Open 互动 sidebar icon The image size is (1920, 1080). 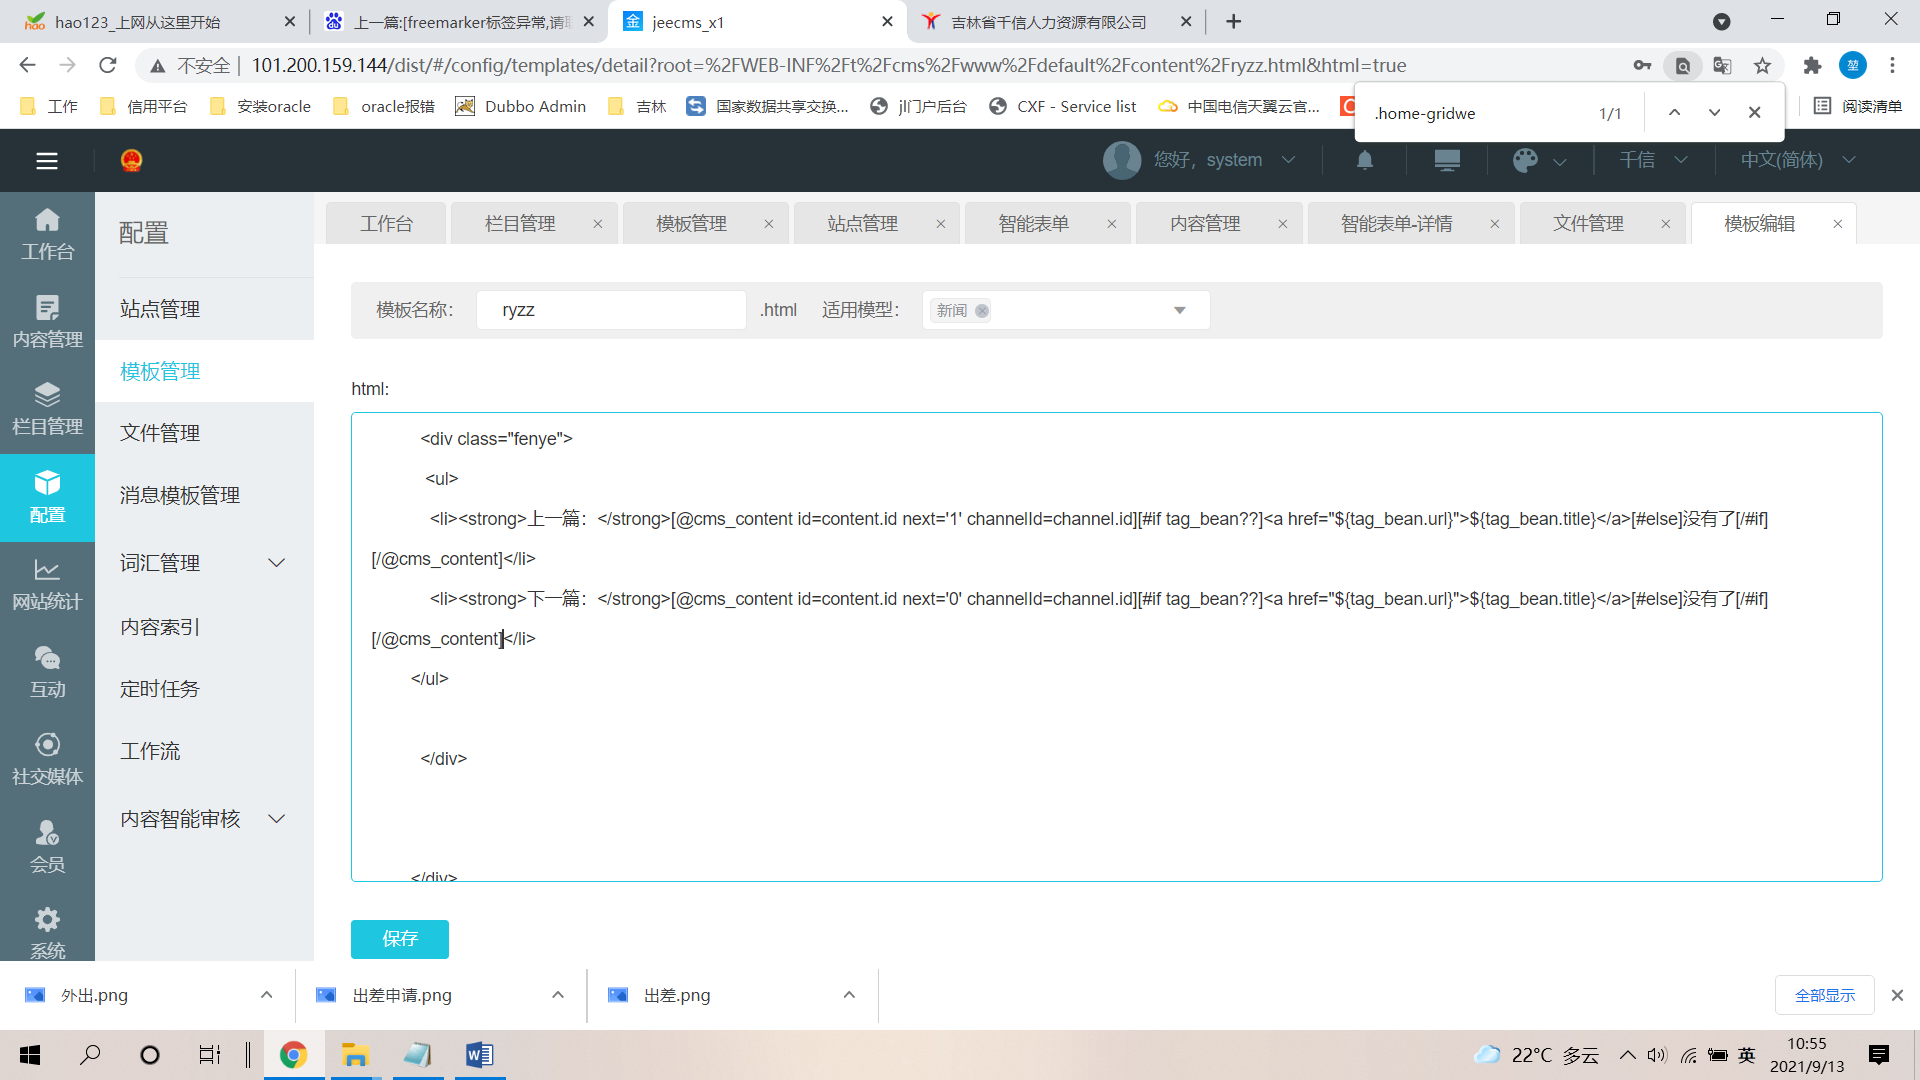47,672
